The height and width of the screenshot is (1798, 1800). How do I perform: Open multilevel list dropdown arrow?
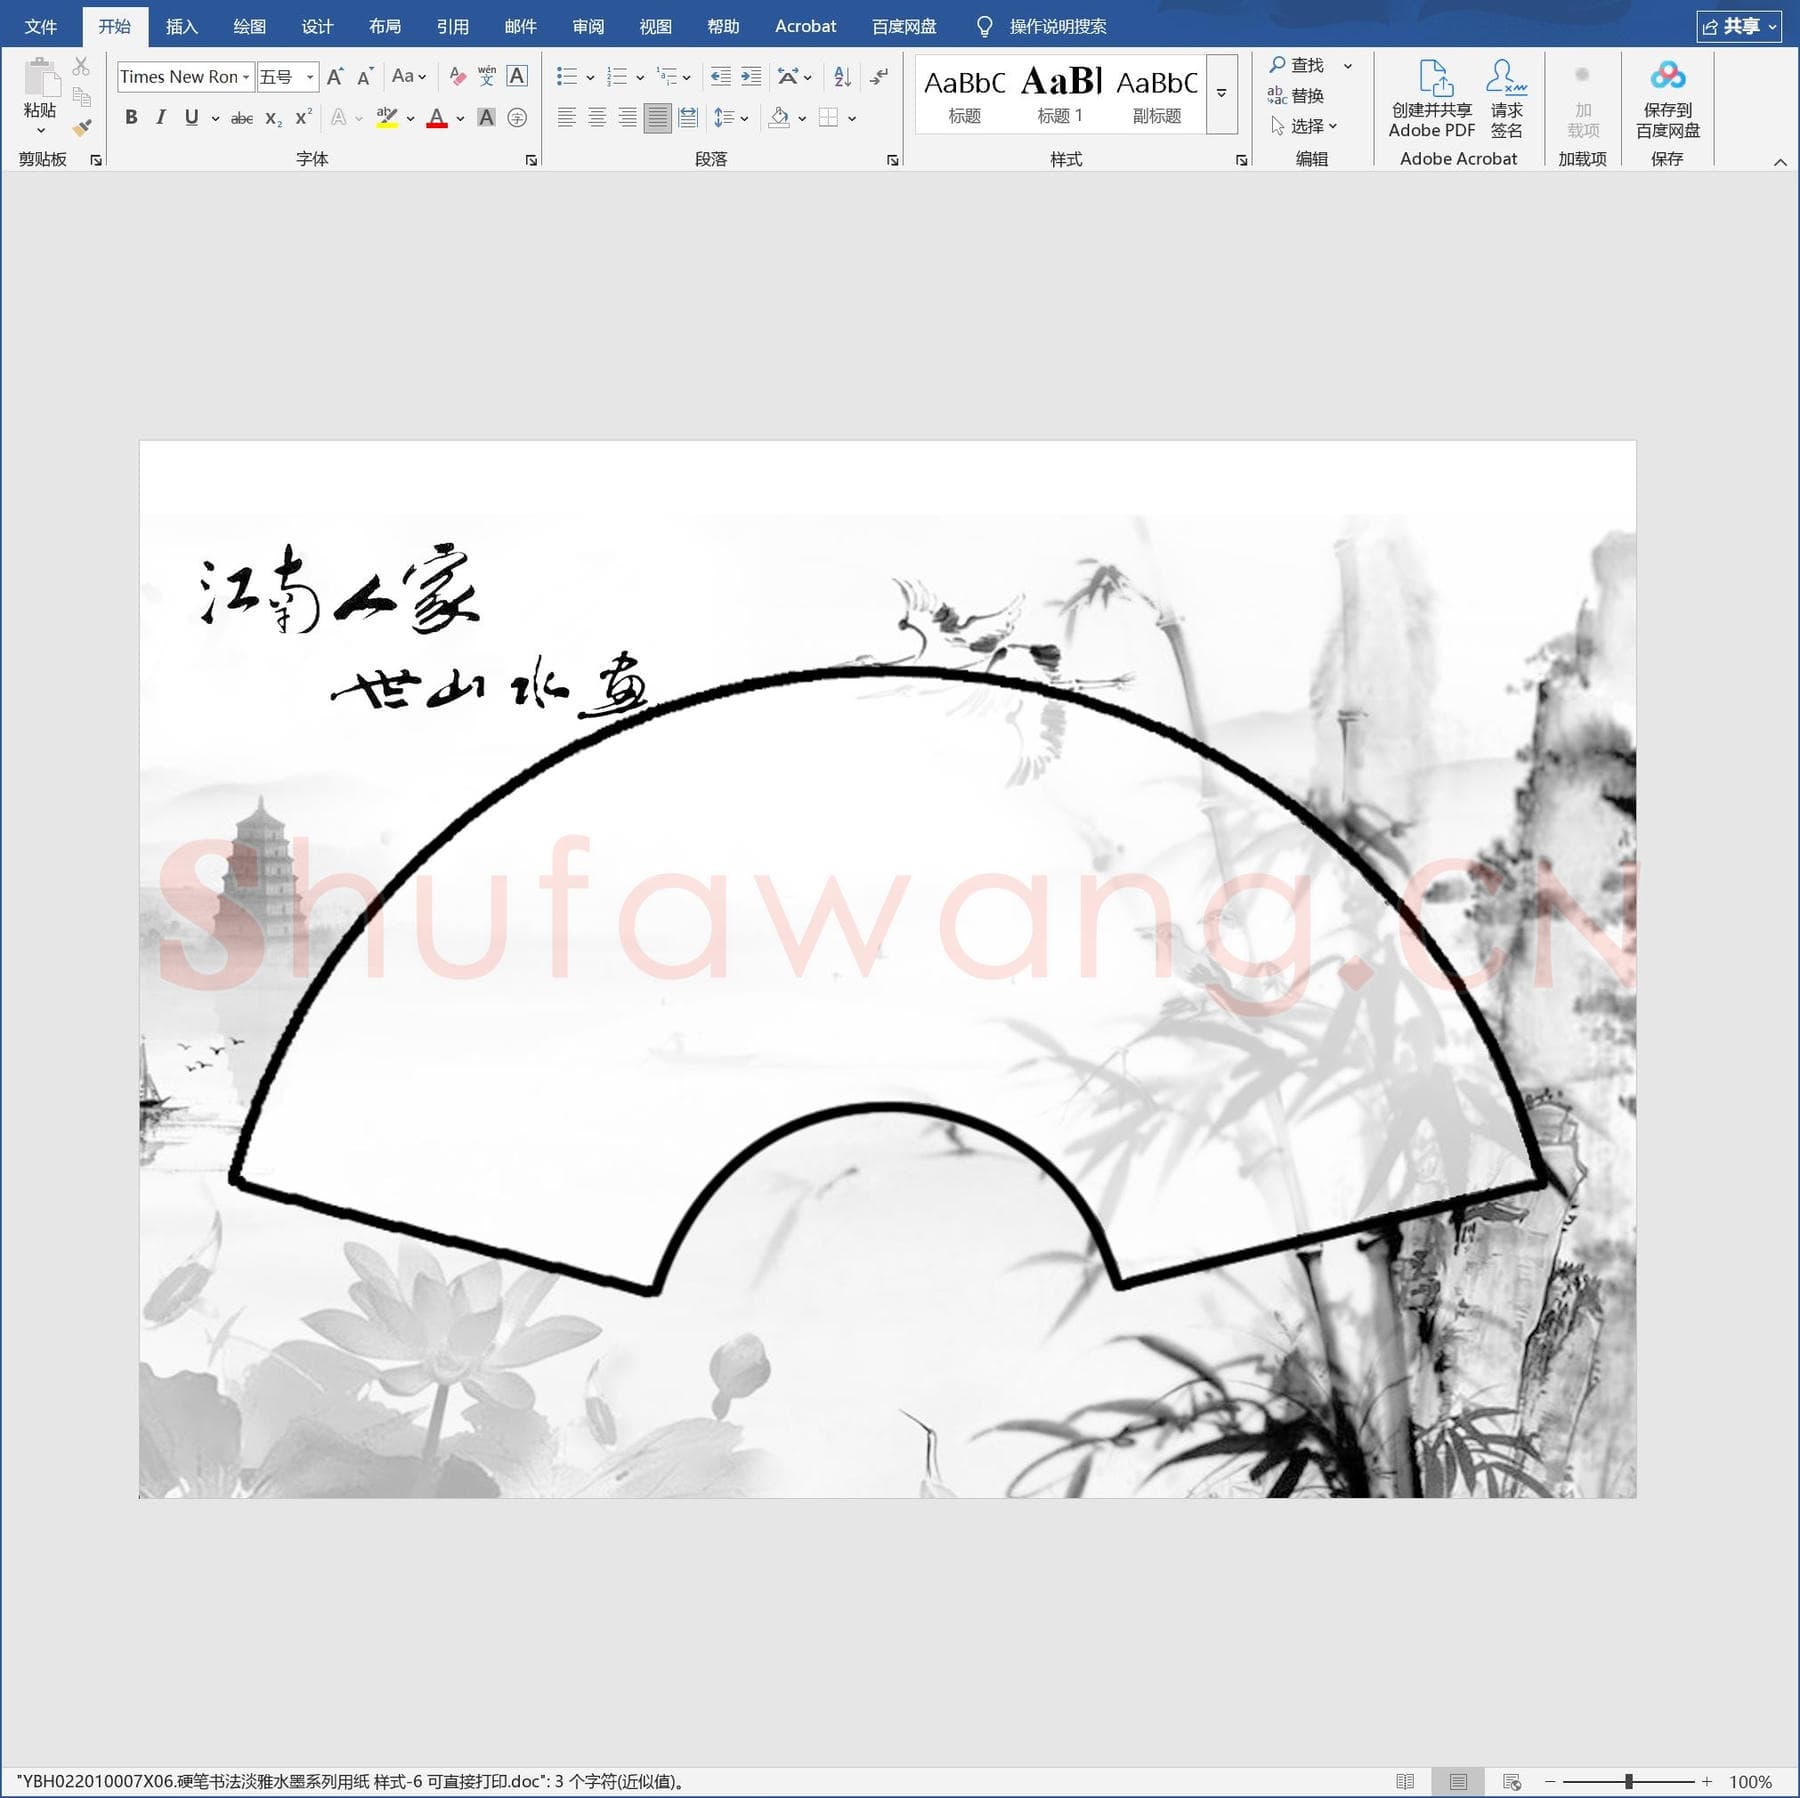coord(687,77)
